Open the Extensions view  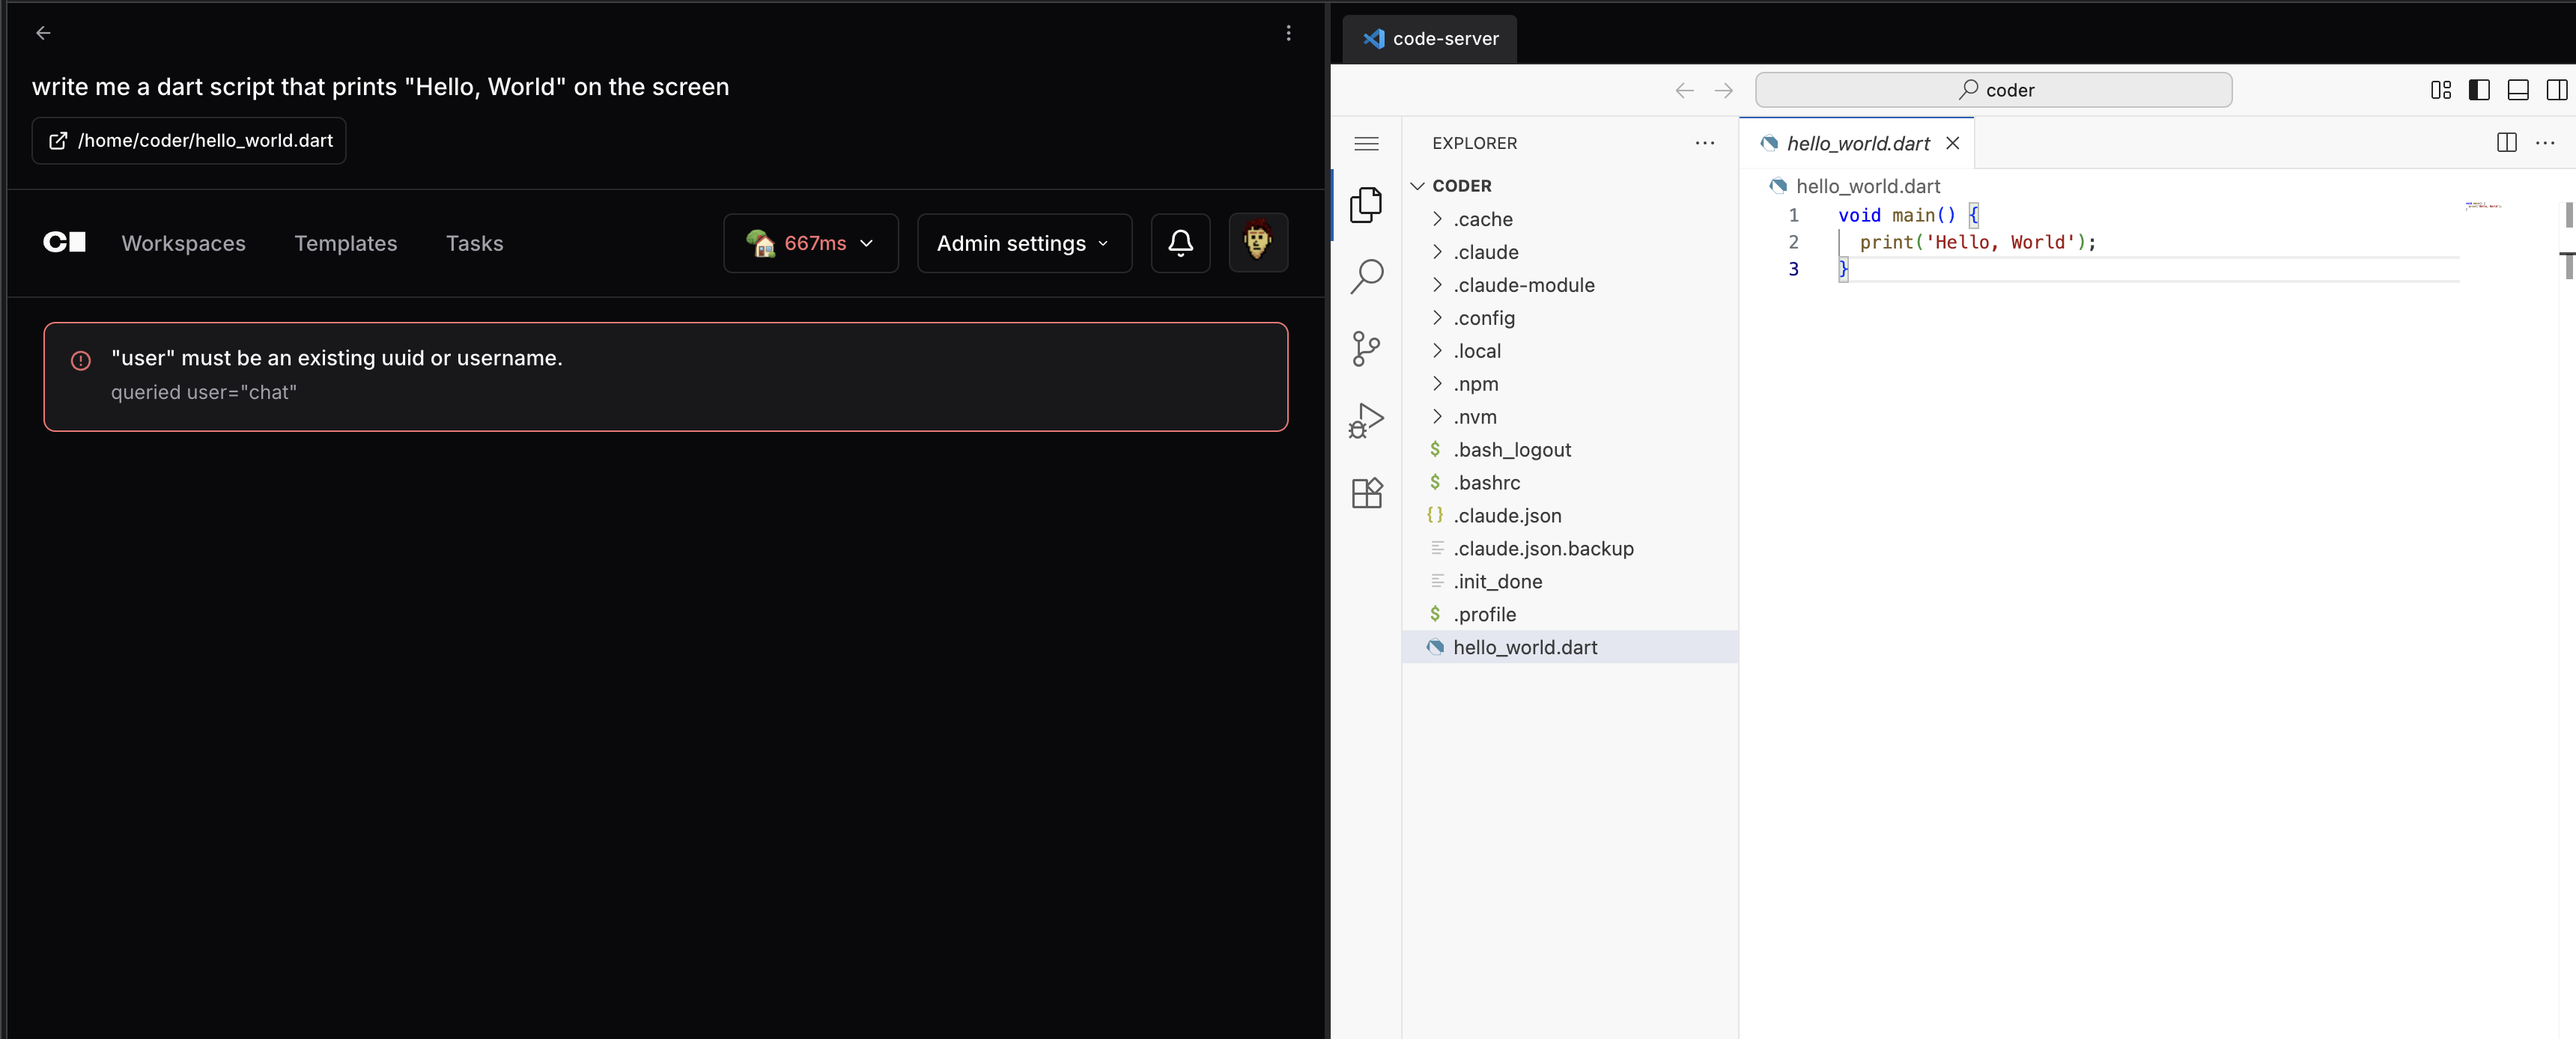pyautogui.click(x=1366, y=493)
